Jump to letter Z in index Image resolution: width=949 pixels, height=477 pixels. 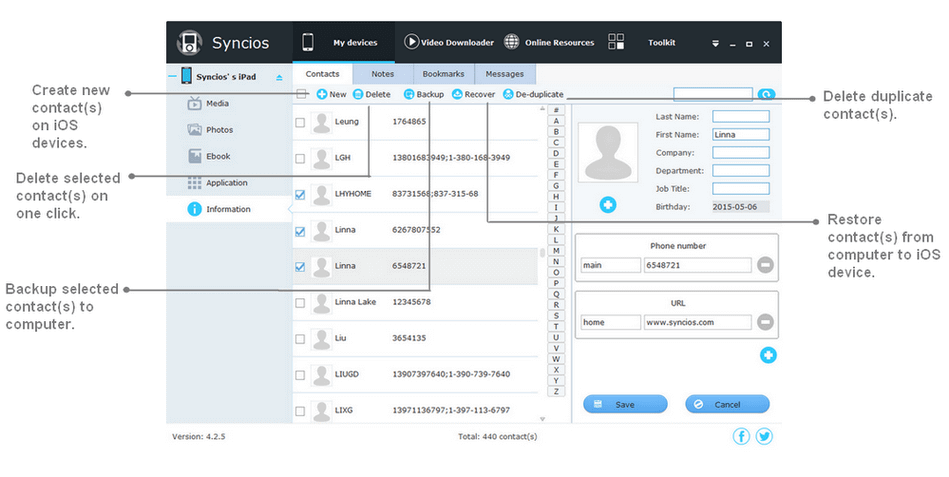coord(556,391)
